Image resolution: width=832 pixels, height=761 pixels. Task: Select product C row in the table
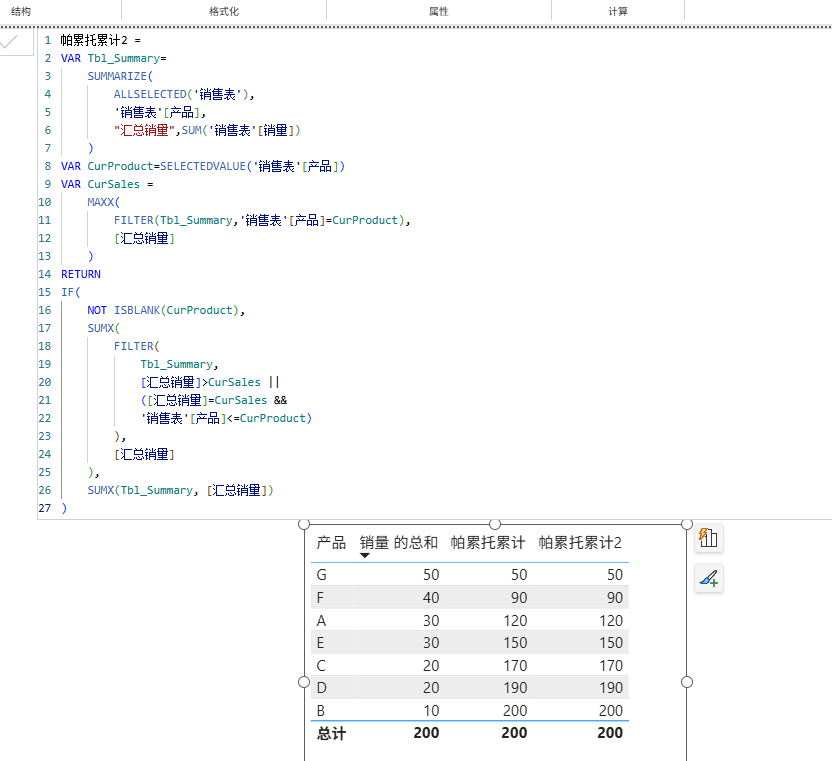[x=470, y=665]
